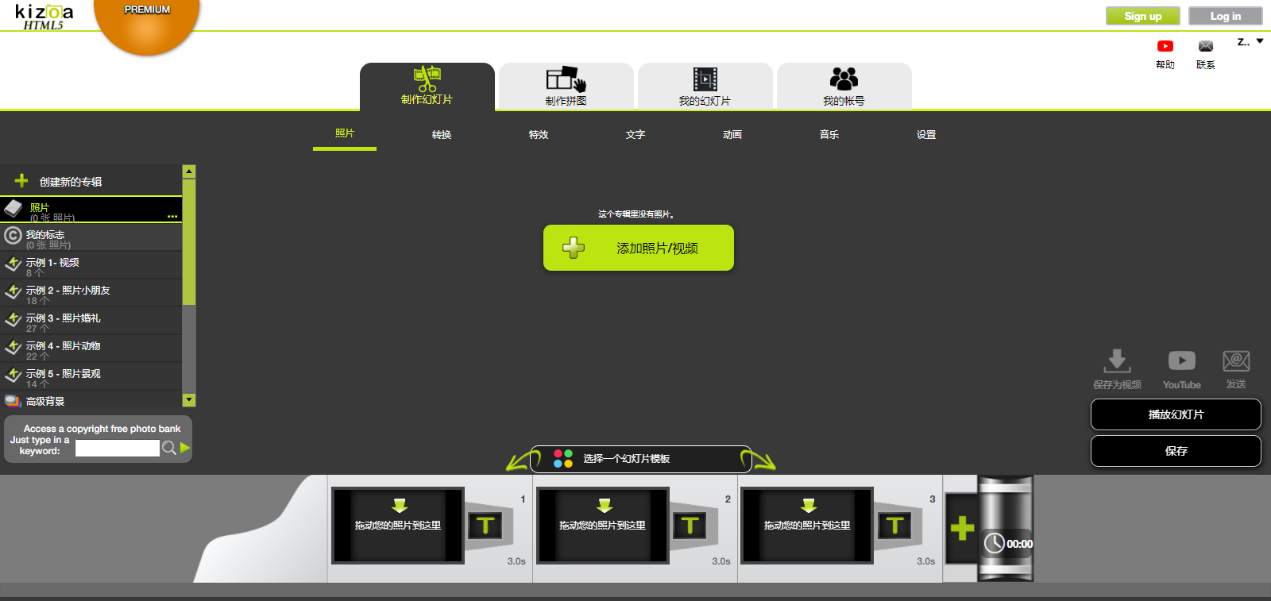Switch to the 制作拼图 tab
The image size is (1271, 601).
(x=566, y=87)
